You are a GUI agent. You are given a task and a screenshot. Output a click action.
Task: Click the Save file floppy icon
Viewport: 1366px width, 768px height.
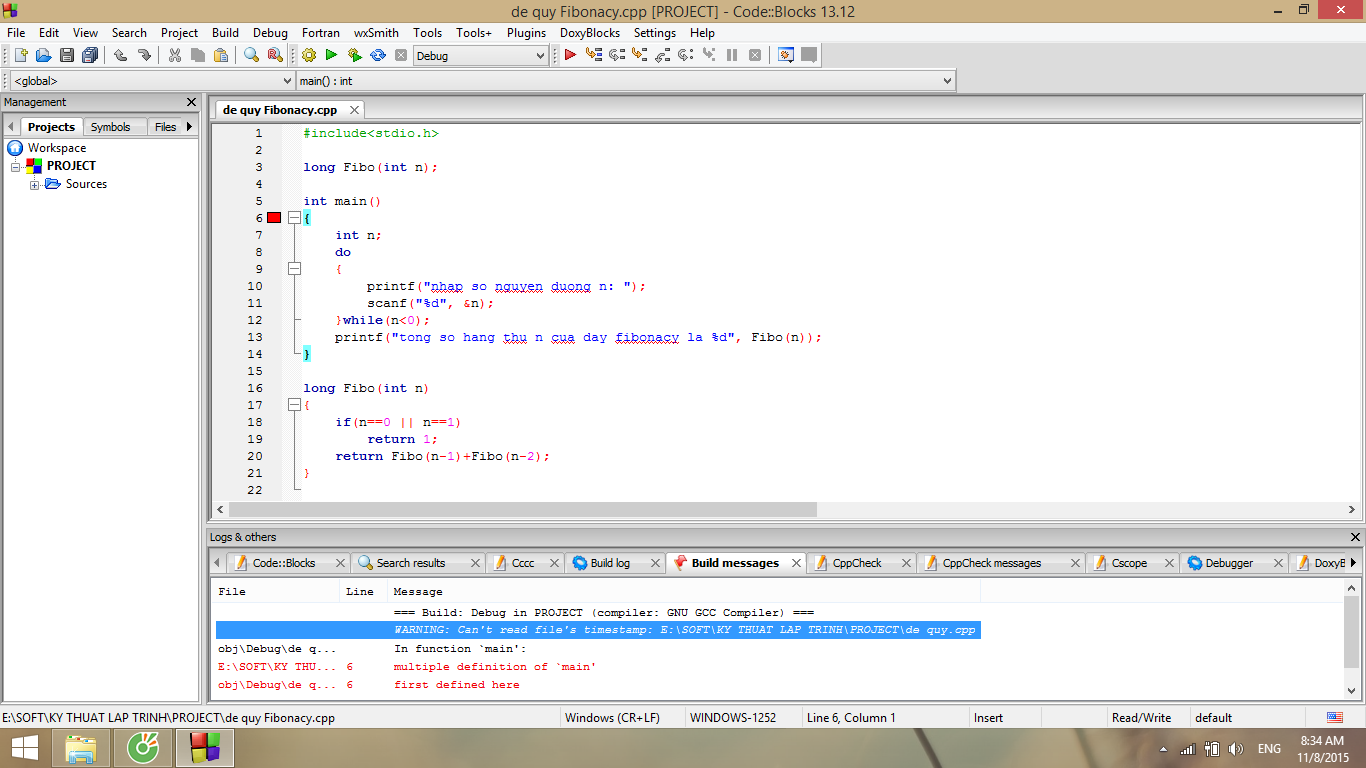click(x=67, y=56)
